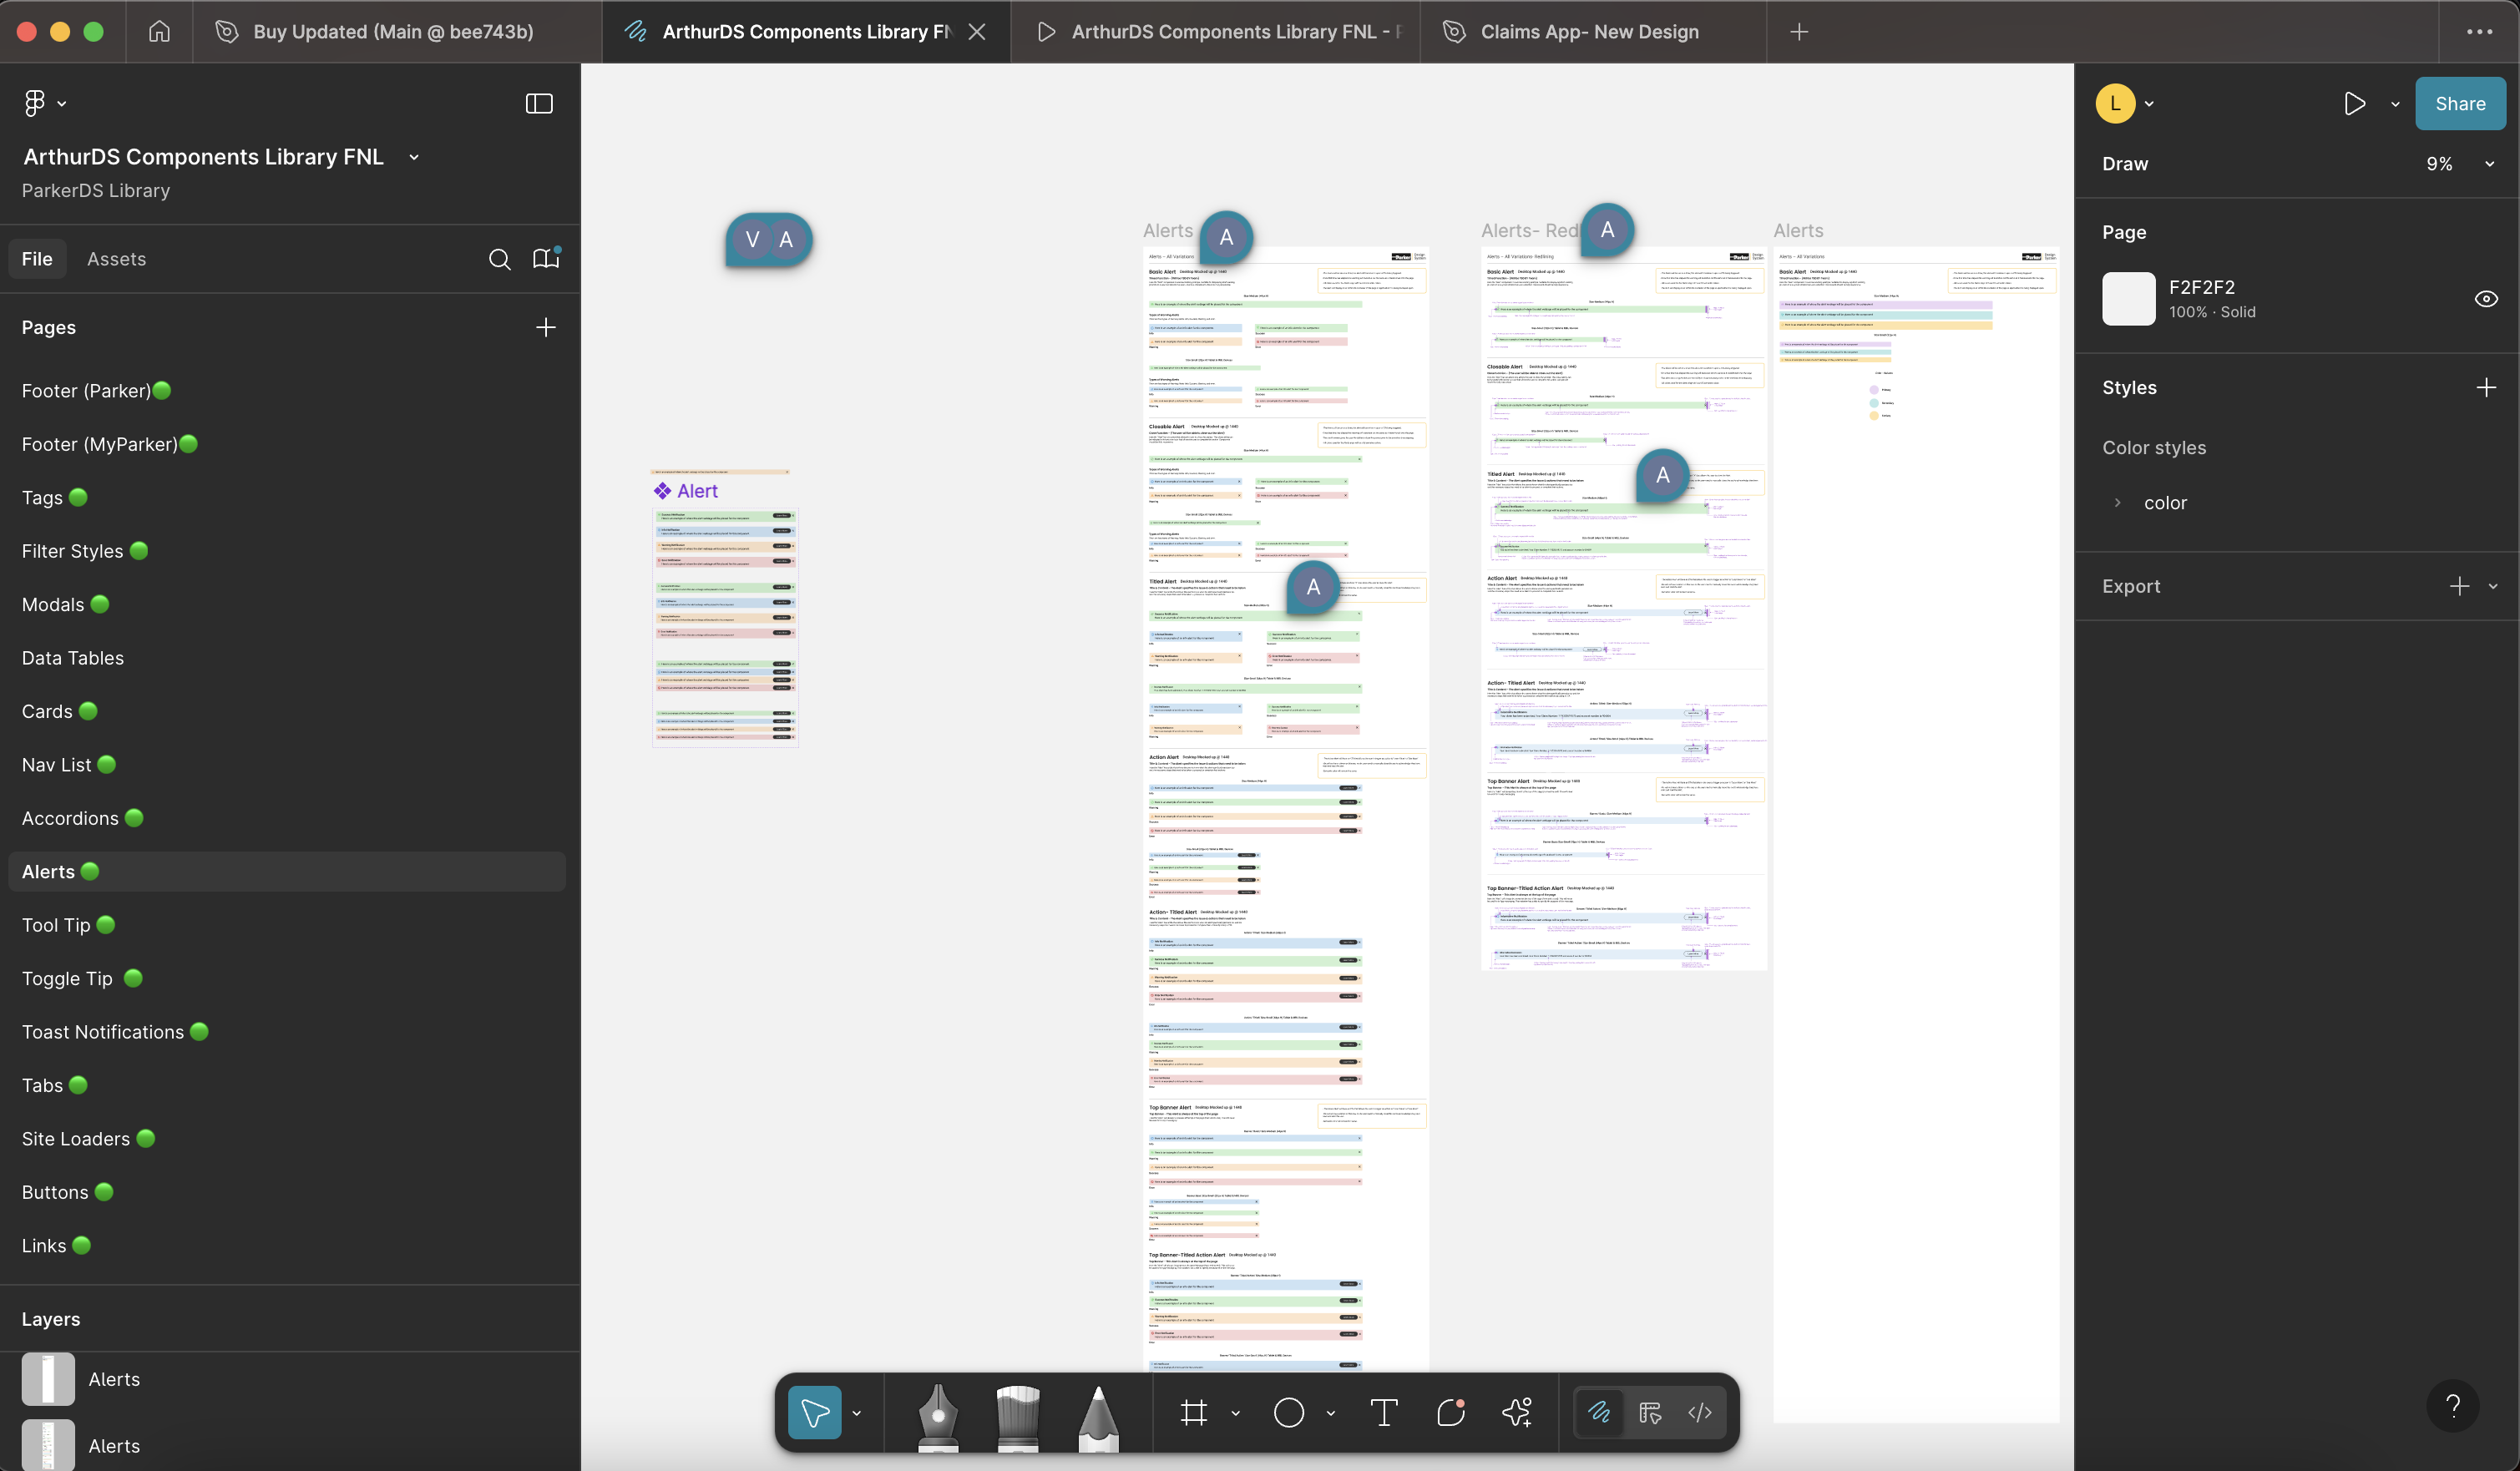Switch to the Assets tab

click(x=116, y=259)
